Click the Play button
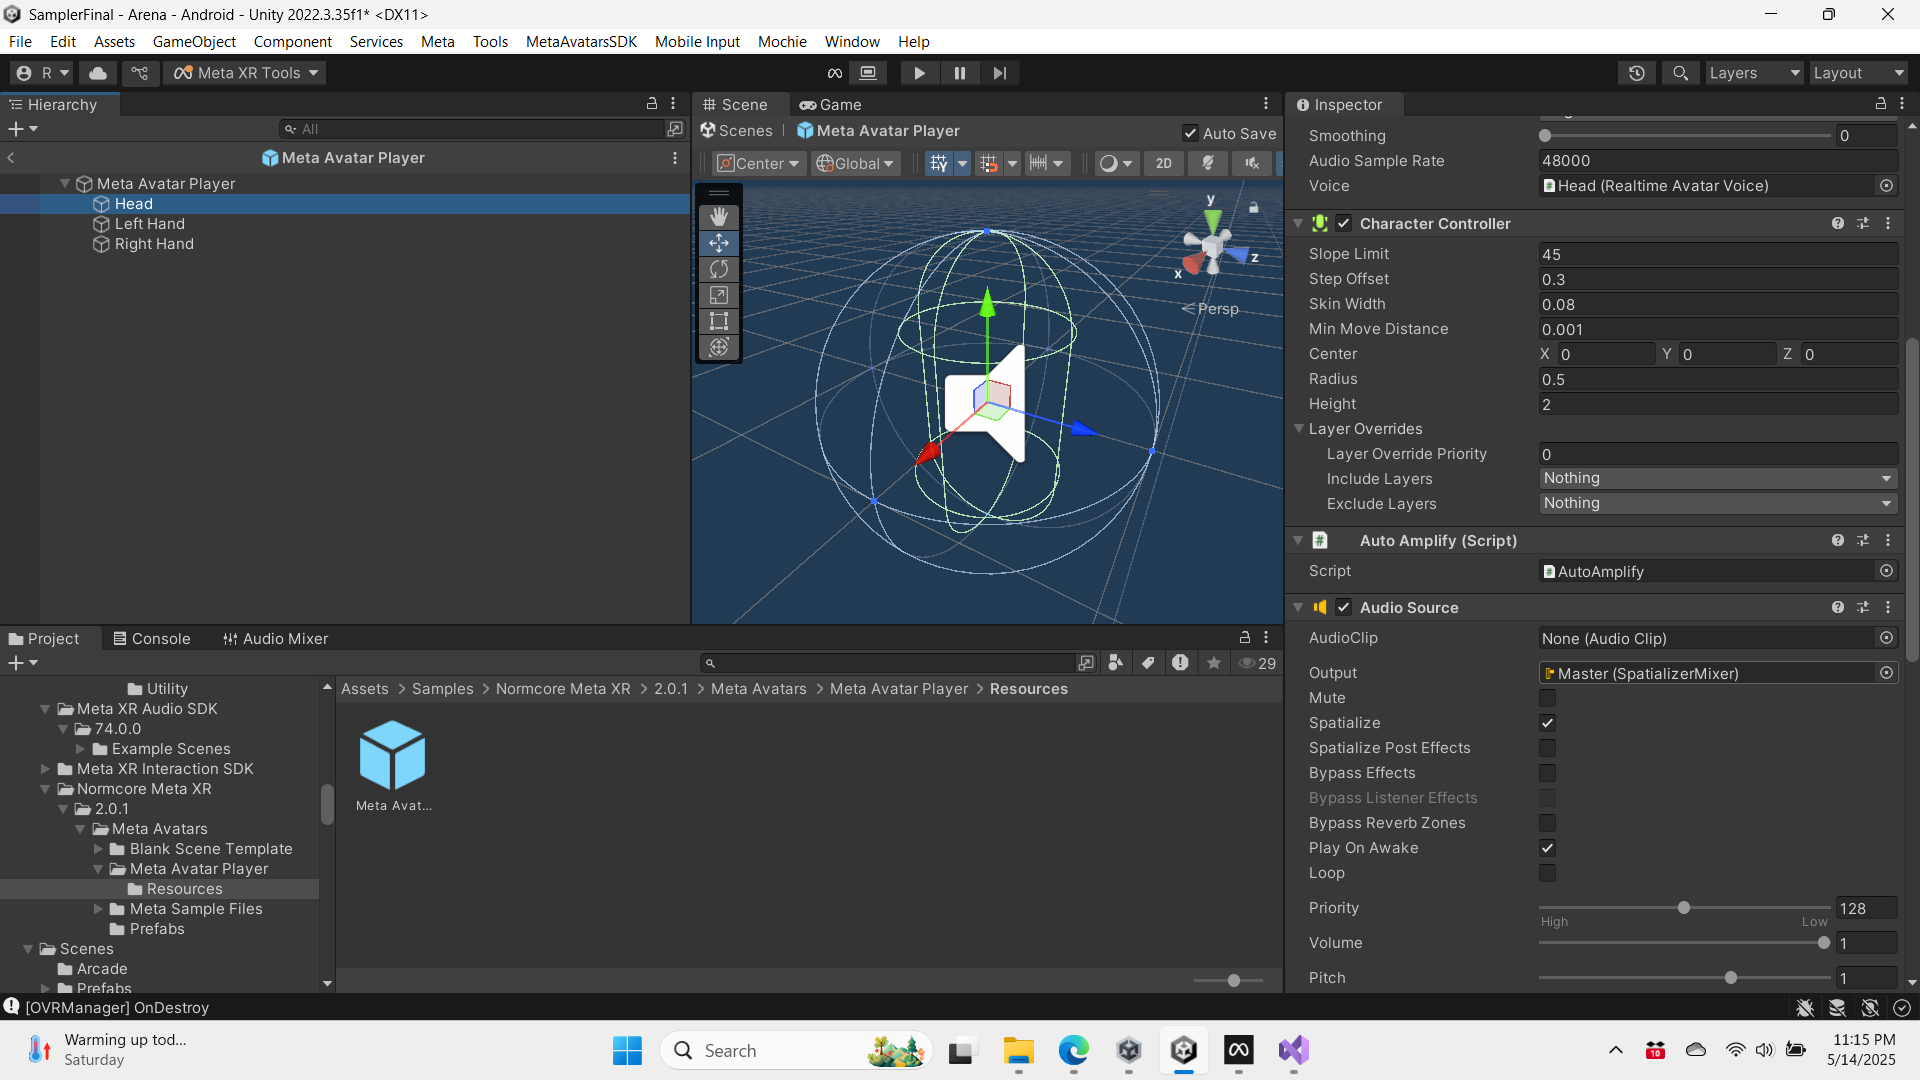1920x1080 pixels. (919, 73)
